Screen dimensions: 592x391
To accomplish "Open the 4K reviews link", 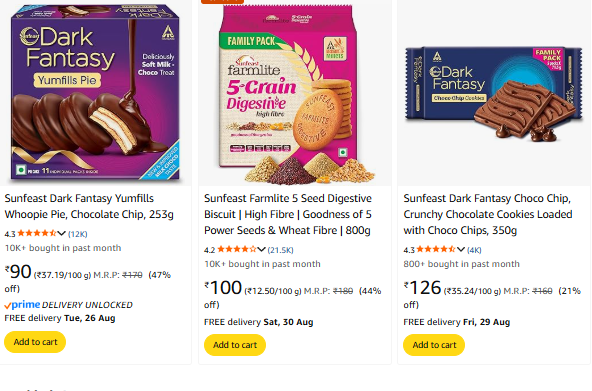I will point(474,250).
